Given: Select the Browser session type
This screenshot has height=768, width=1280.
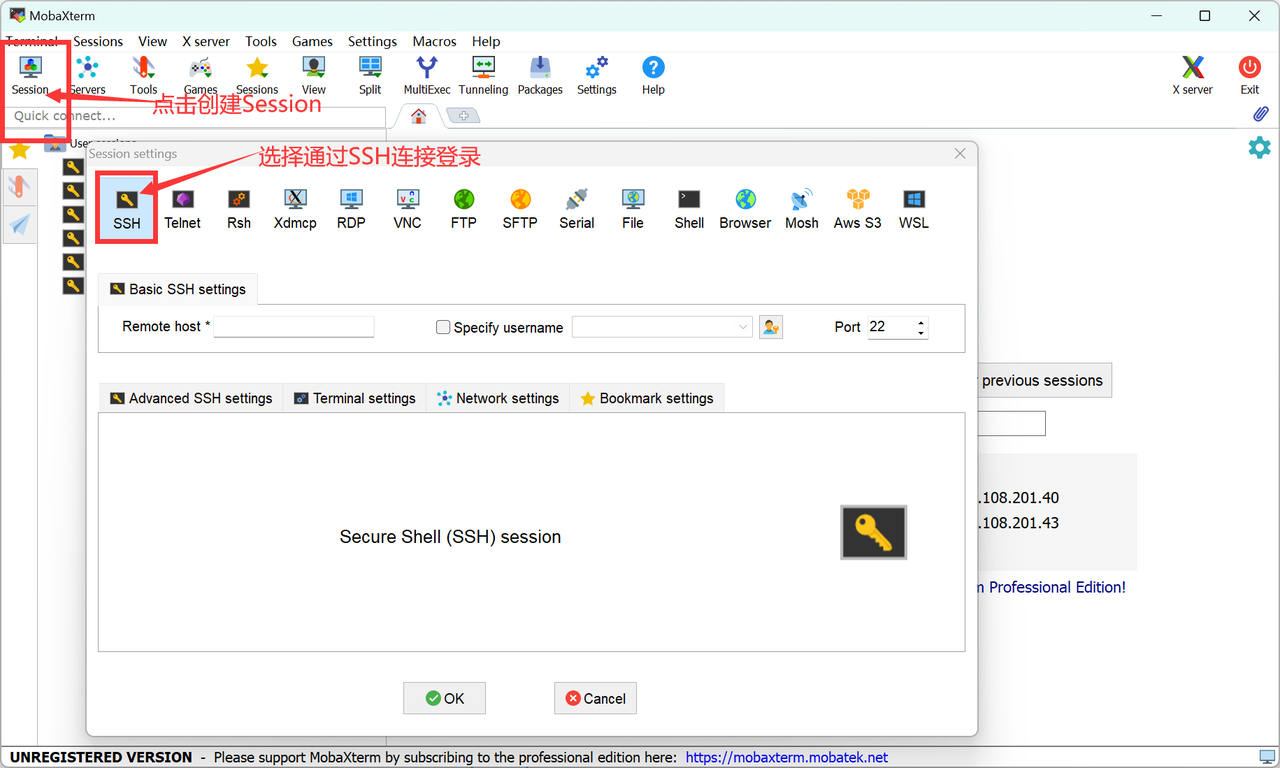Looking at the screenshot, I should point(746,209).
